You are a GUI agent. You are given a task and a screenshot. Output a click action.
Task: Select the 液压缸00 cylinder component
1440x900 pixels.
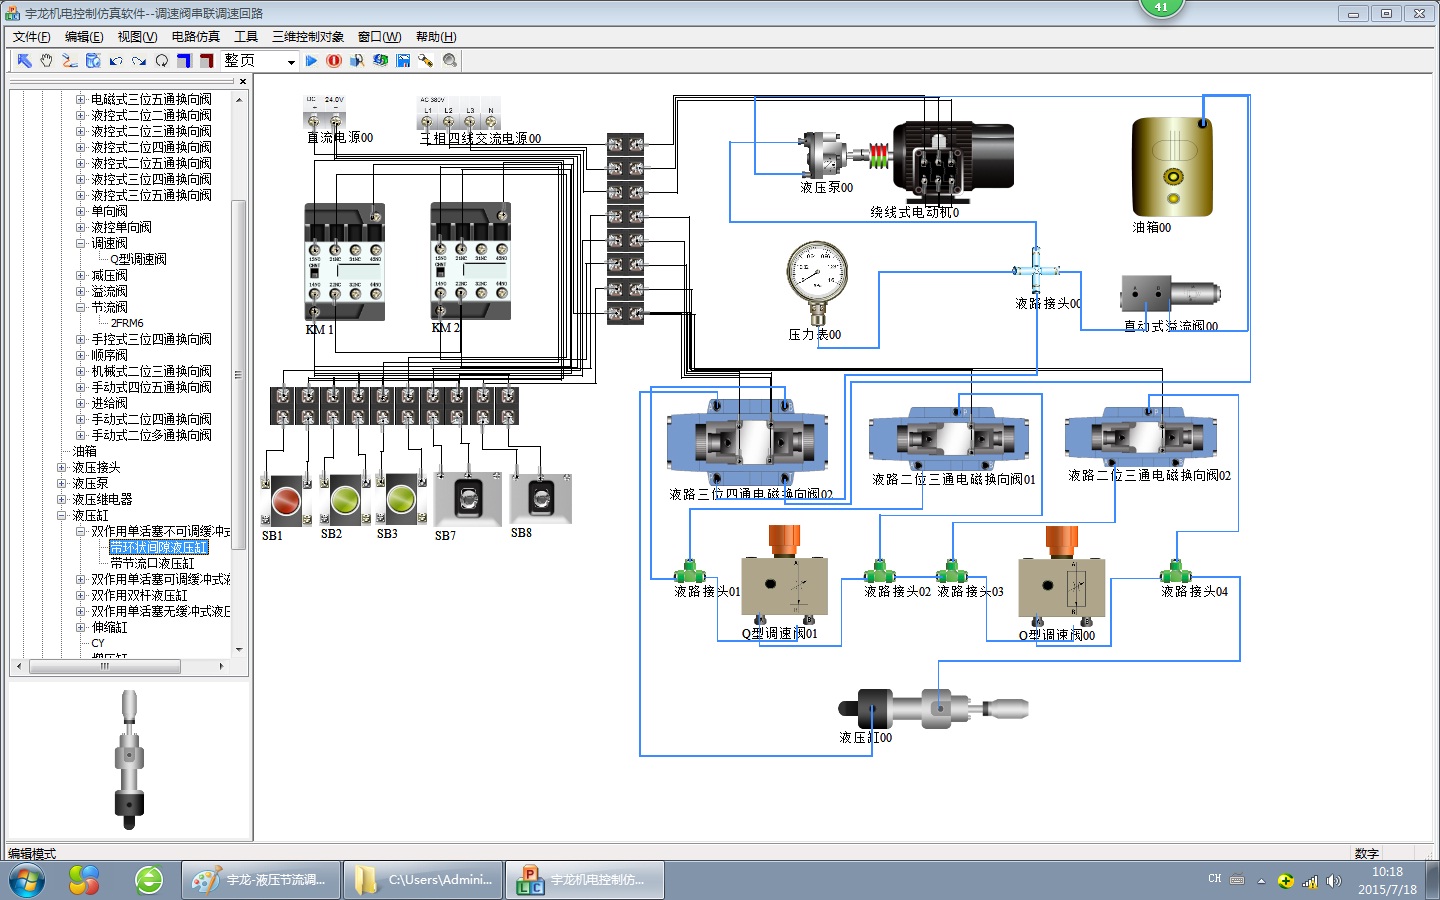tap(934, 708)
